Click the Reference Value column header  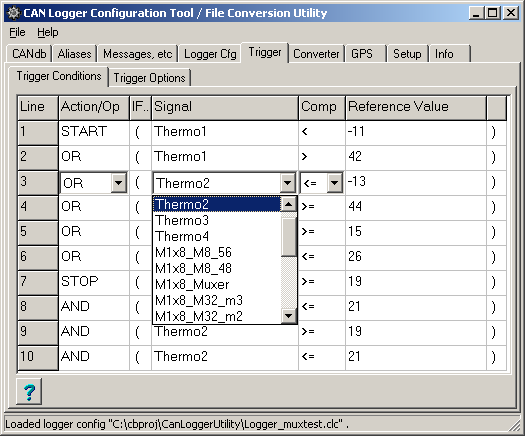point(416,107)
